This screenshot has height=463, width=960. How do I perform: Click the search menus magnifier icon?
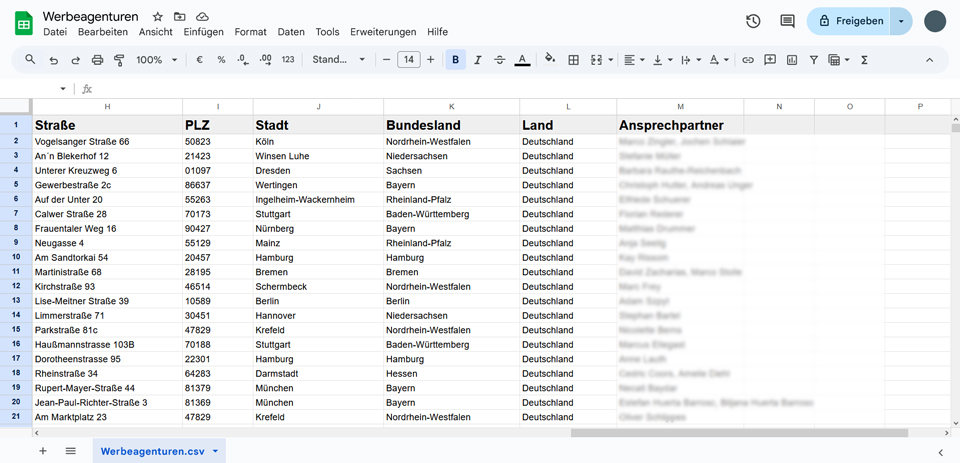[30, 59]
